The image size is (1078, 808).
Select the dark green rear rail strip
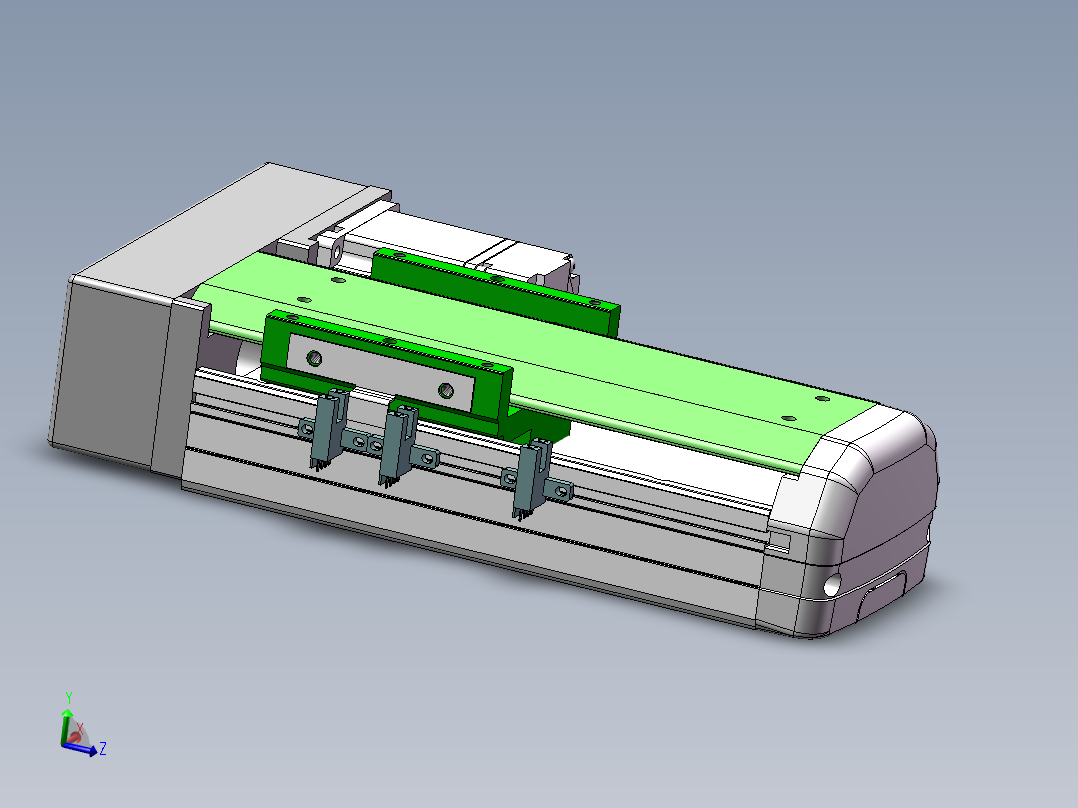[496, 292]
